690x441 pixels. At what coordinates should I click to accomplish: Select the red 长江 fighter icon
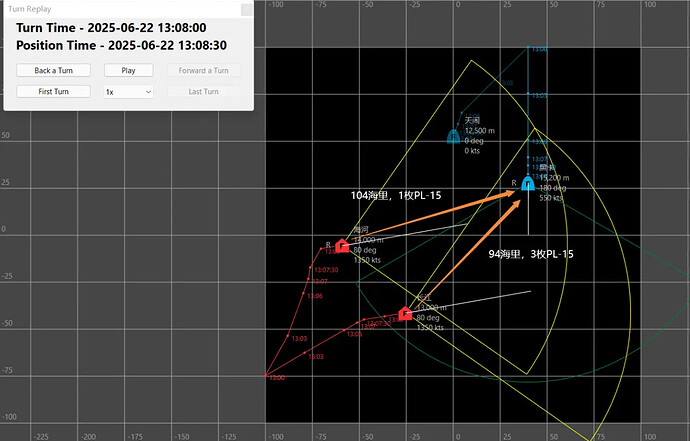click(405, 314)
